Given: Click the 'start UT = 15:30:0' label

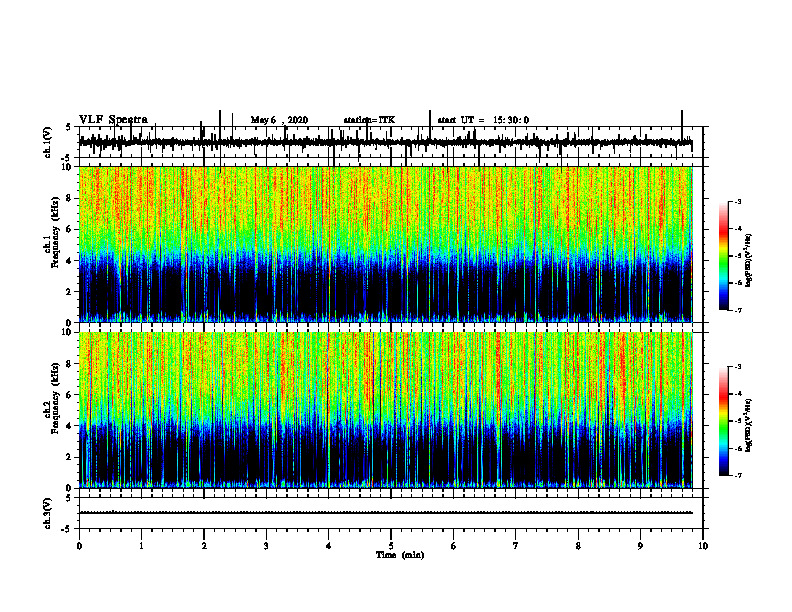Looking at the screenshot, I should tap(483, 120).
